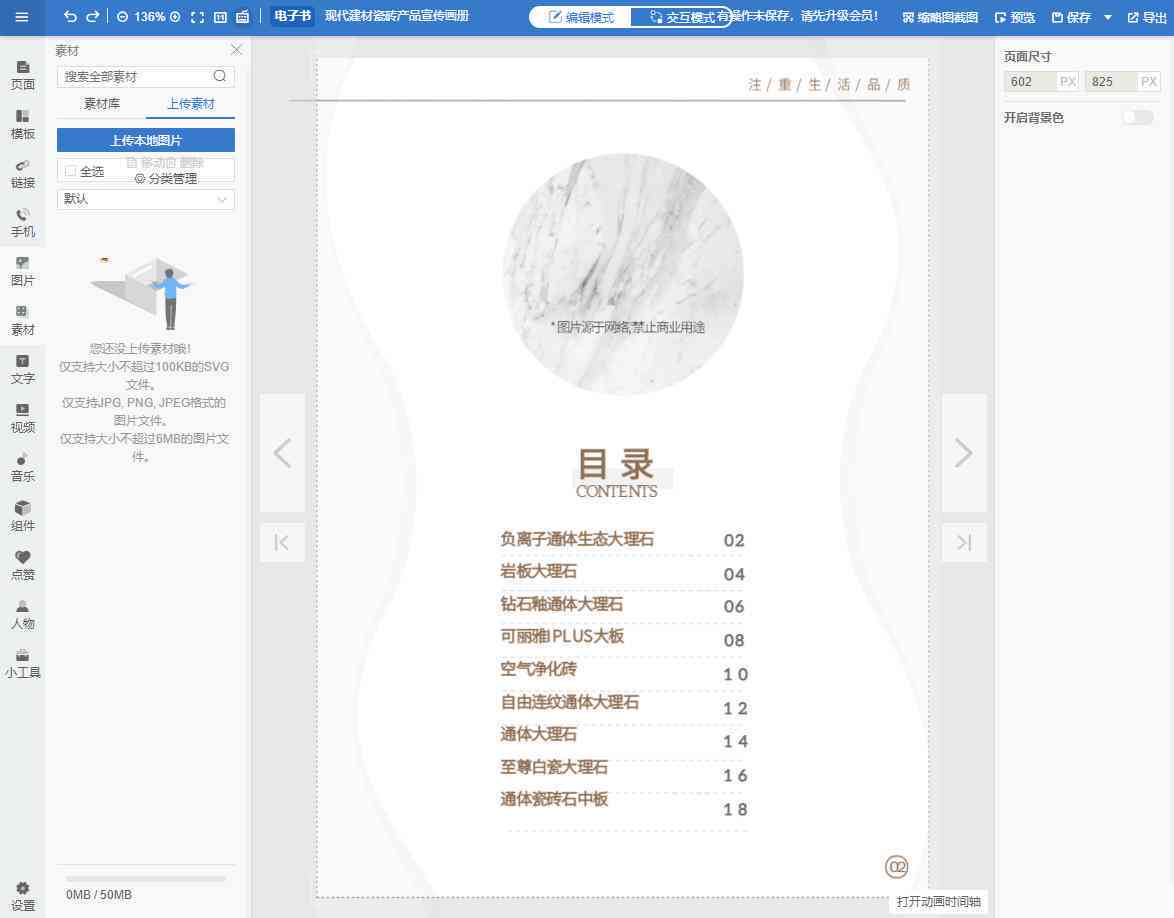1174x918 pixels.
Task: Select 通体瓷砖石中板 contents entry
Action: tap(554, 800)
